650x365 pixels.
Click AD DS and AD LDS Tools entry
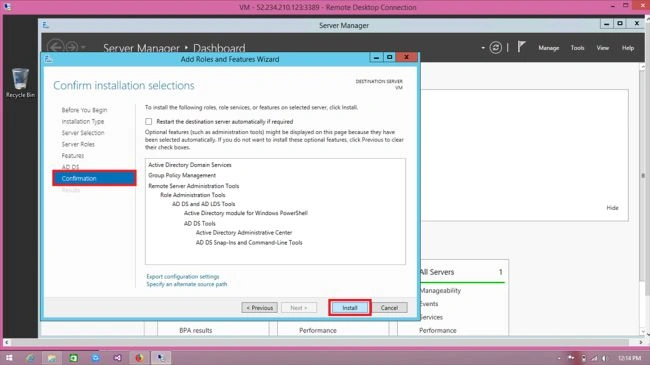(204, 204)
